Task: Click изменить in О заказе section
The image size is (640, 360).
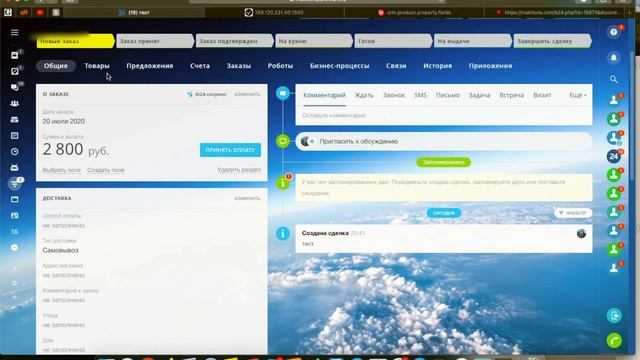Action: pyautogui.click(x=247, y=94)
